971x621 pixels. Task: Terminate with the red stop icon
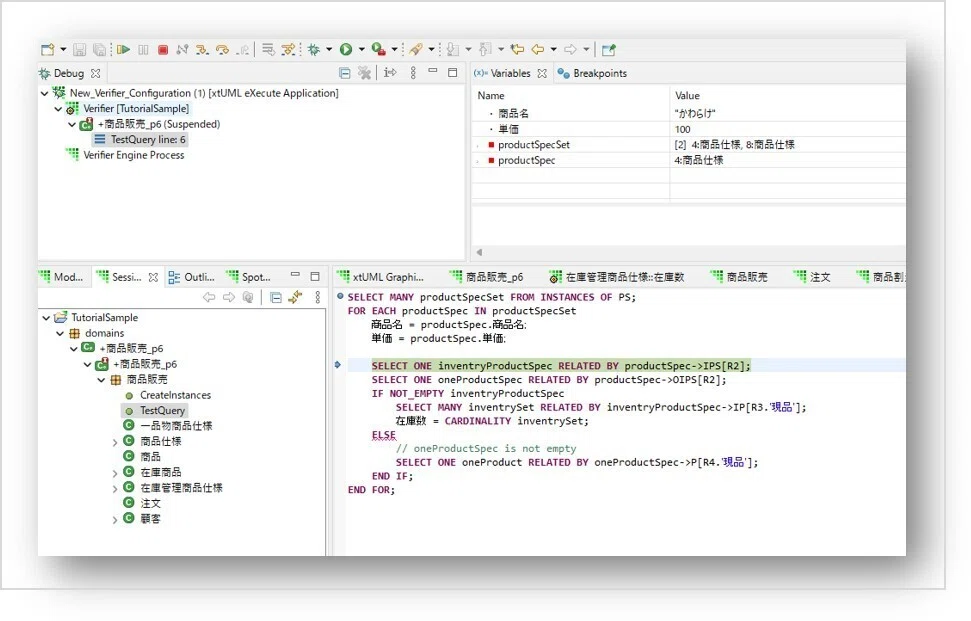click(163, 50)
